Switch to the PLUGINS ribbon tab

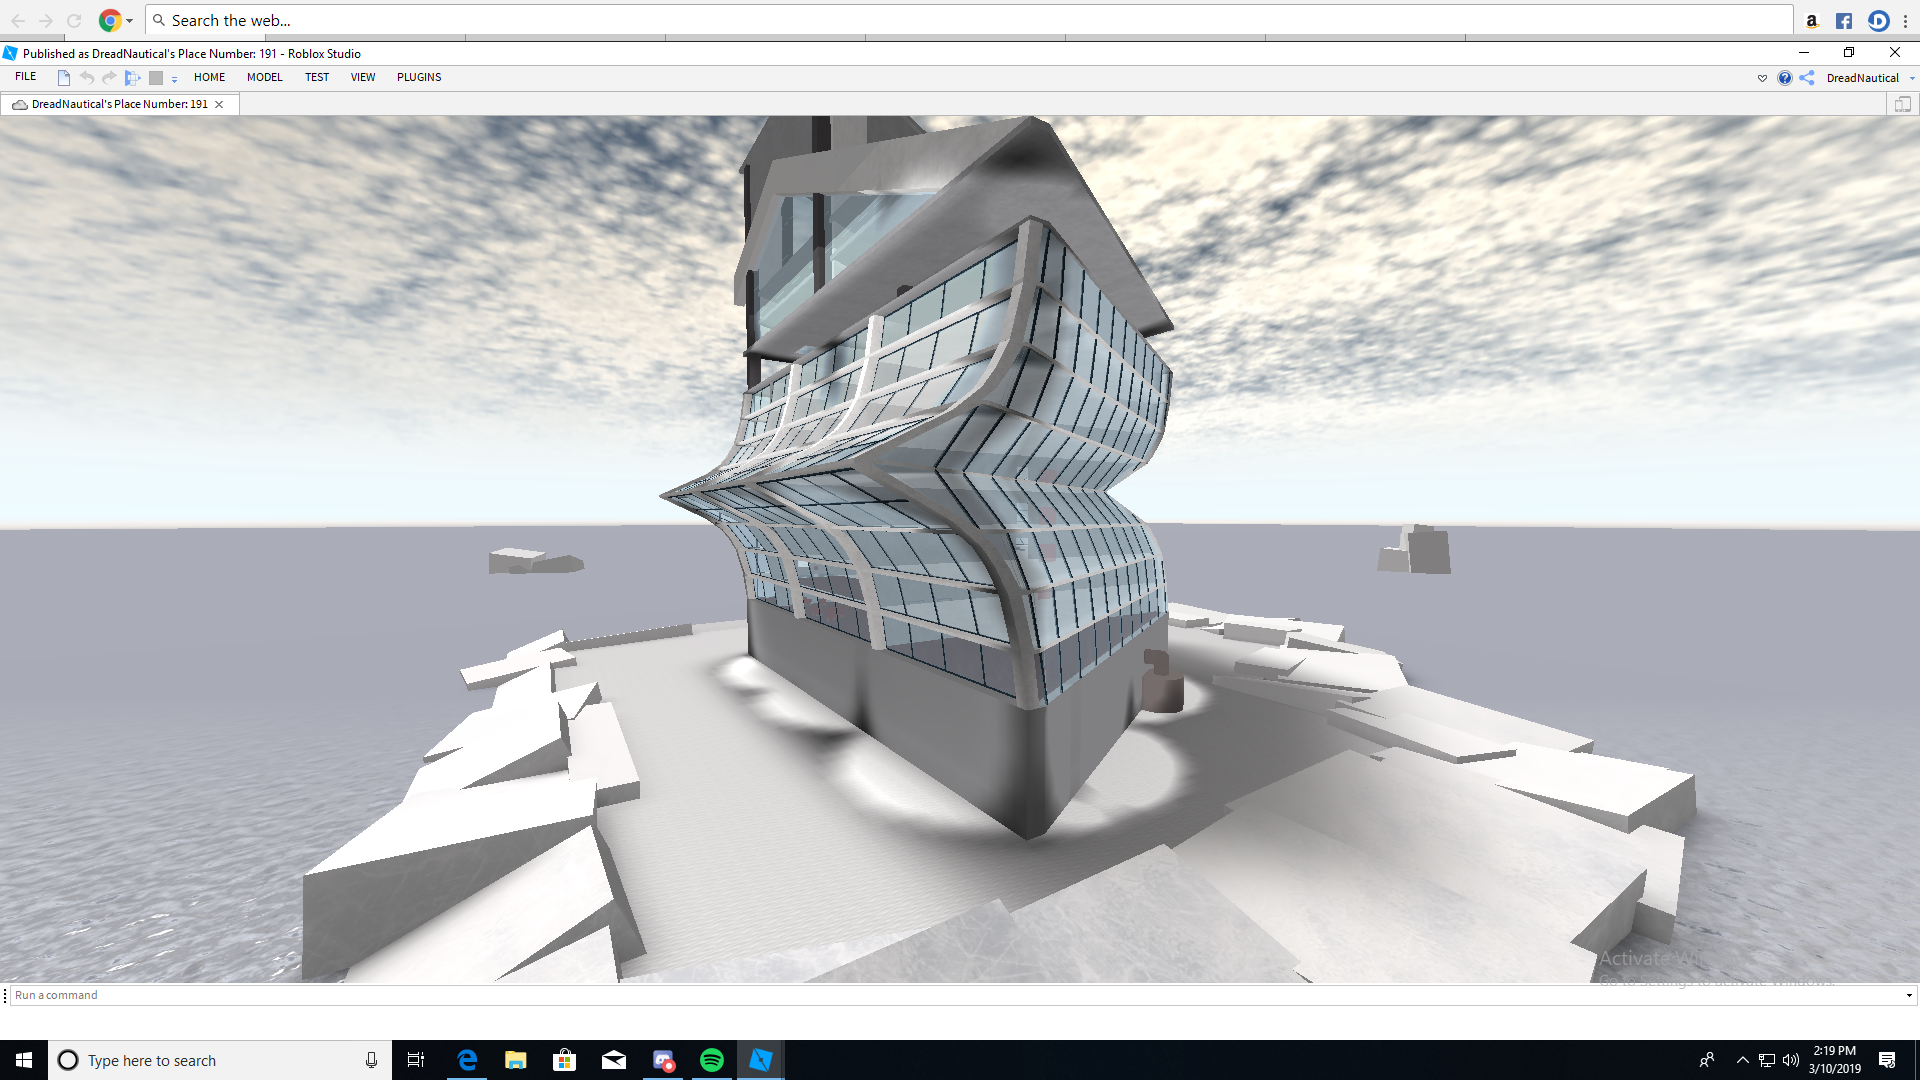click(419, 77)
